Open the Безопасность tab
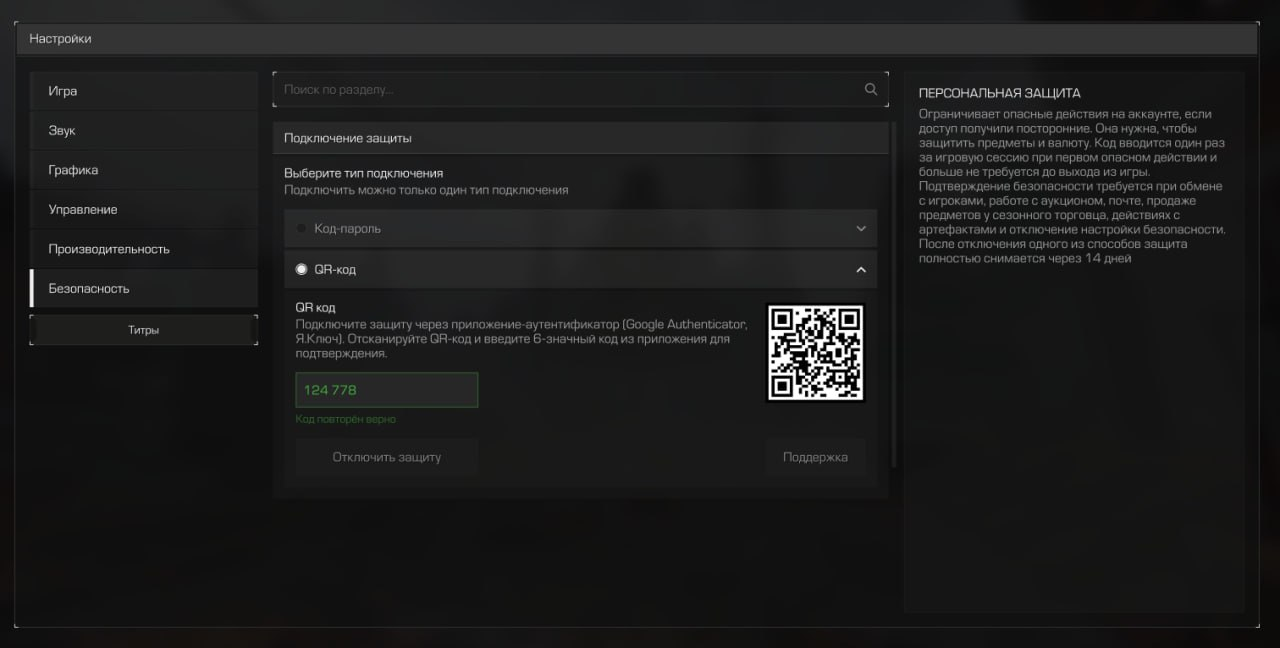Viewport: 1280px width, 648px height. click(144, 288)
